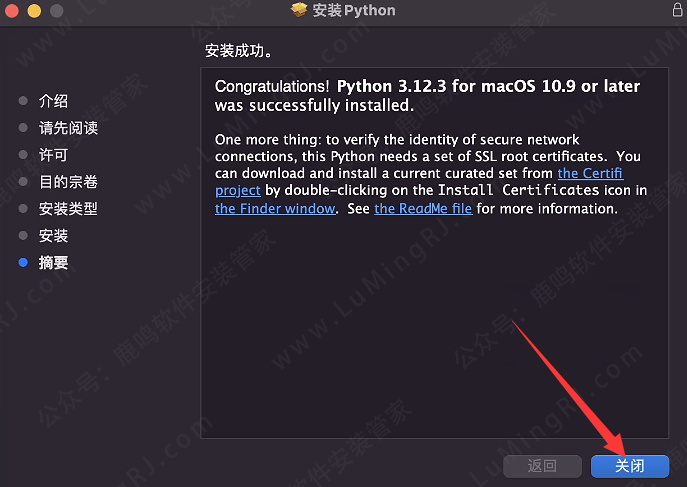Click the package icon beside 安装 Python title

coord(299,10)
